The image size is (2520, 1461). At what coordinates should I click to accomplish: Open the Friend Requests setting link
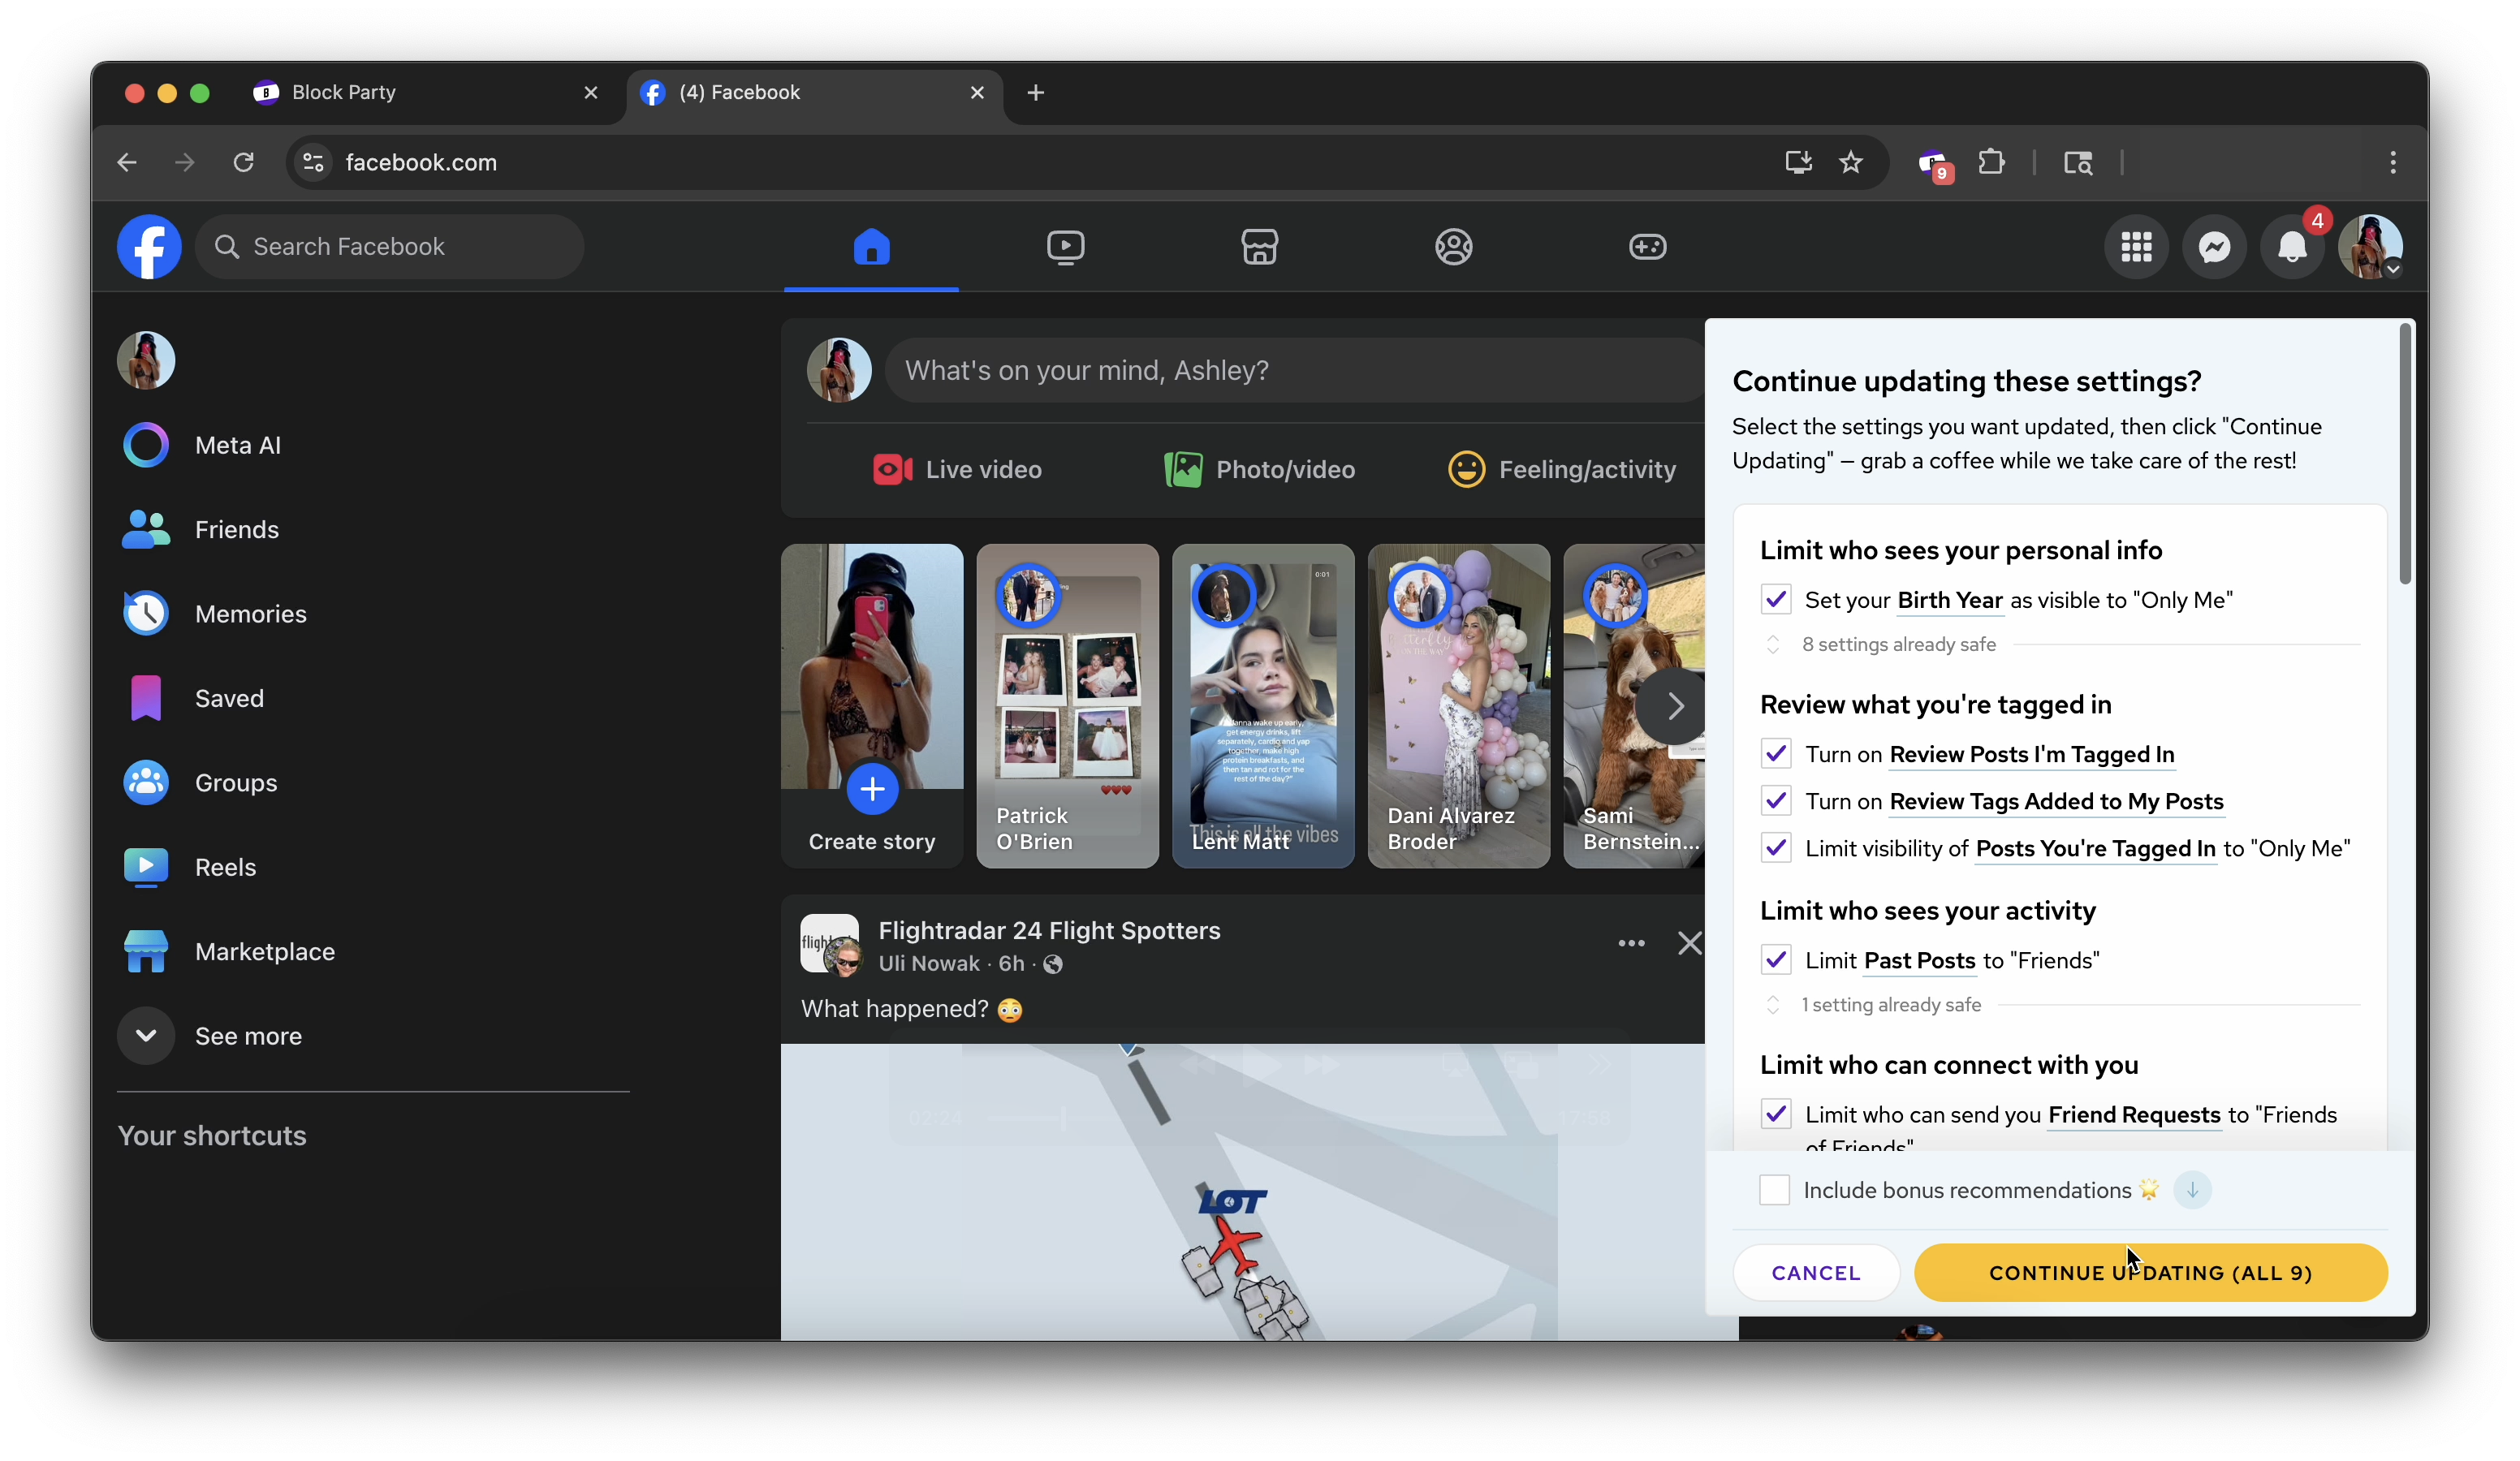click(2133, 1114)
